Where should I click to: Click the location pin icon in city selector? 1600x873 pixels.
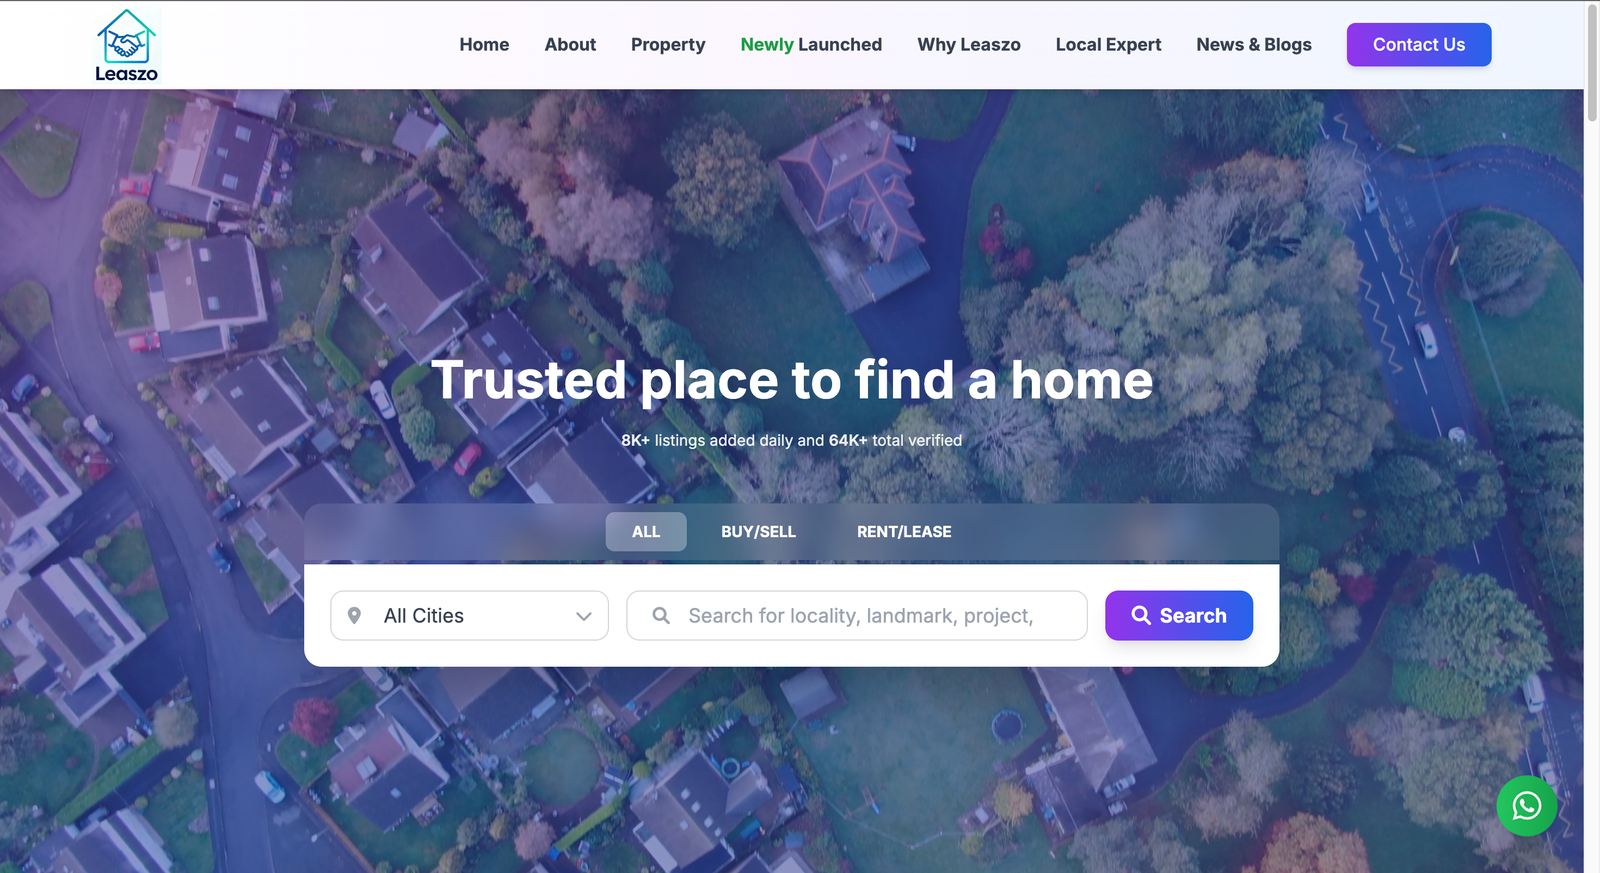(x=354, y=616)
